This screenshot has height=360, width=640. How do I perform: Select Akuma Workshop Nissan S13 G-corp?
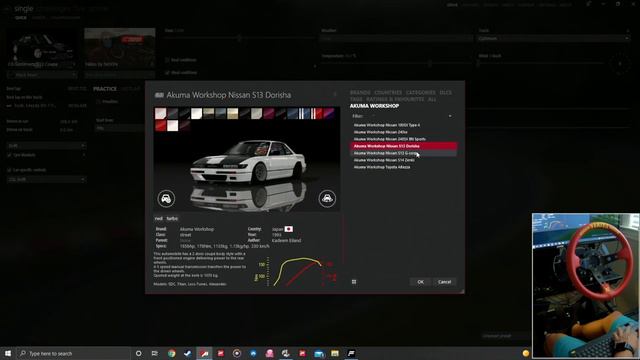pos(403,153)
